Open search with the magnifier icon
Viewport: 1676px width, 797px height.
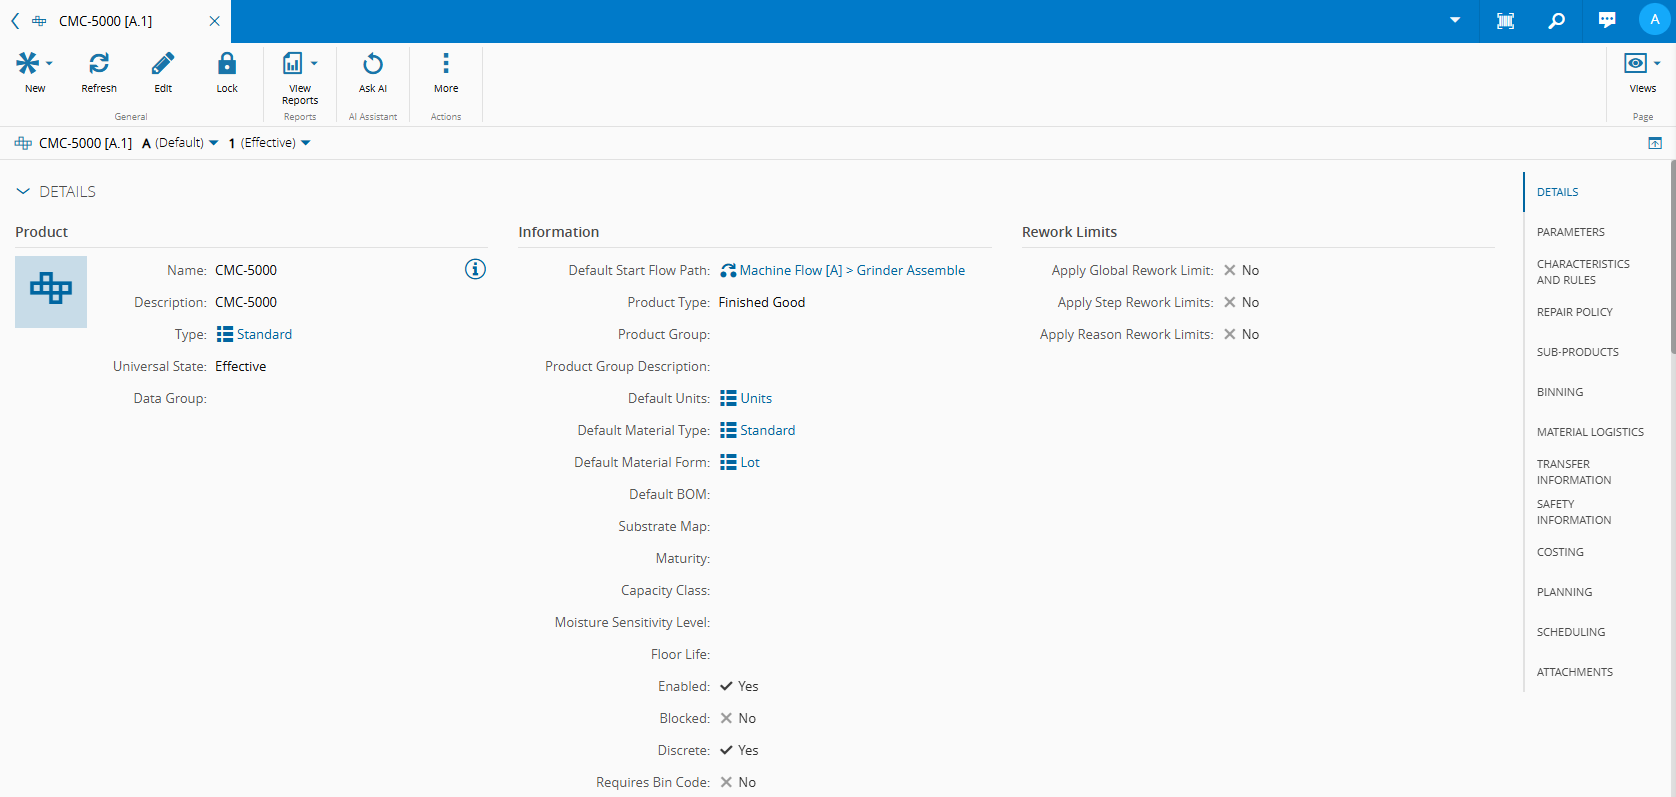click(x=1557, y=21)
